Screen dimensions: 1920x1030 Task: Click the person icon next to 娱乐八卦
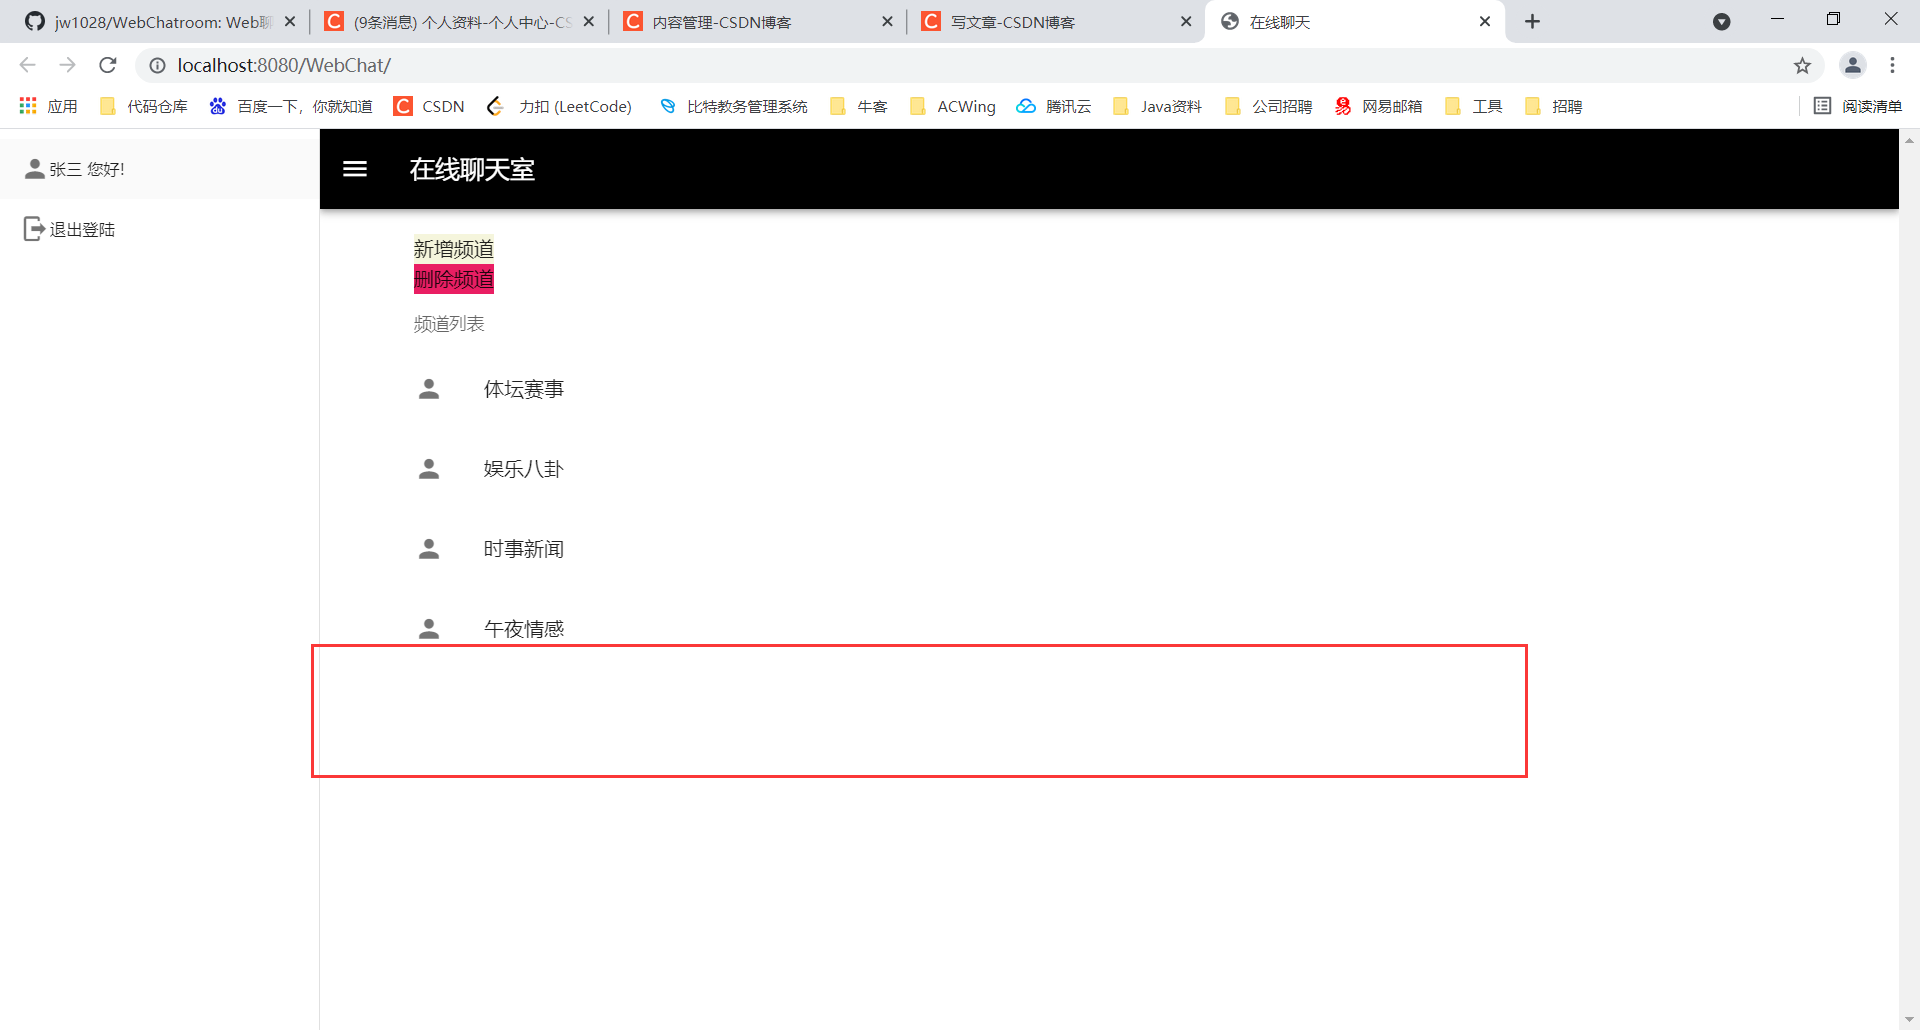(x=429, y=469)
